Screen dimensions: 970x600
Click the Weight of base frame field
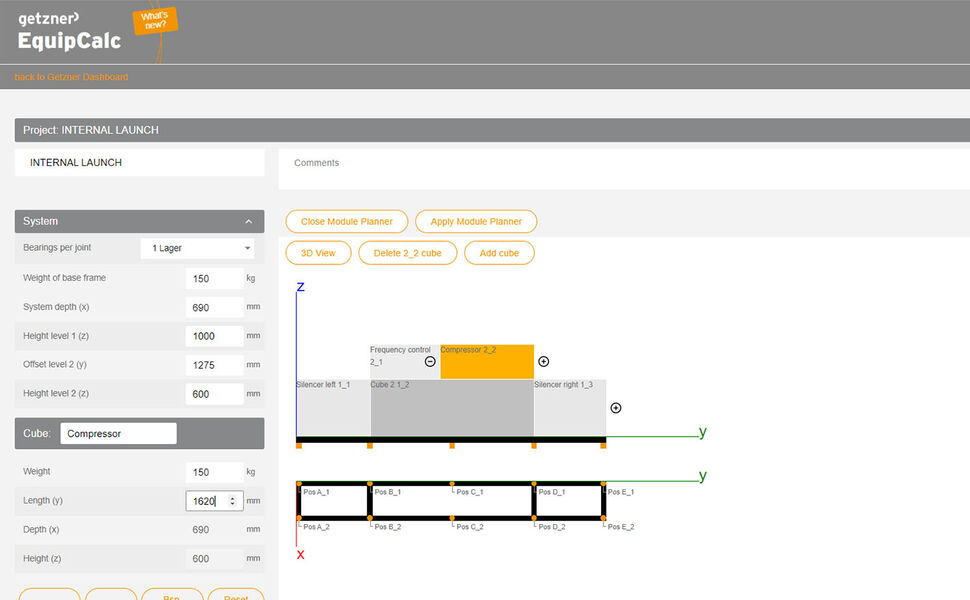click(214, 279)
